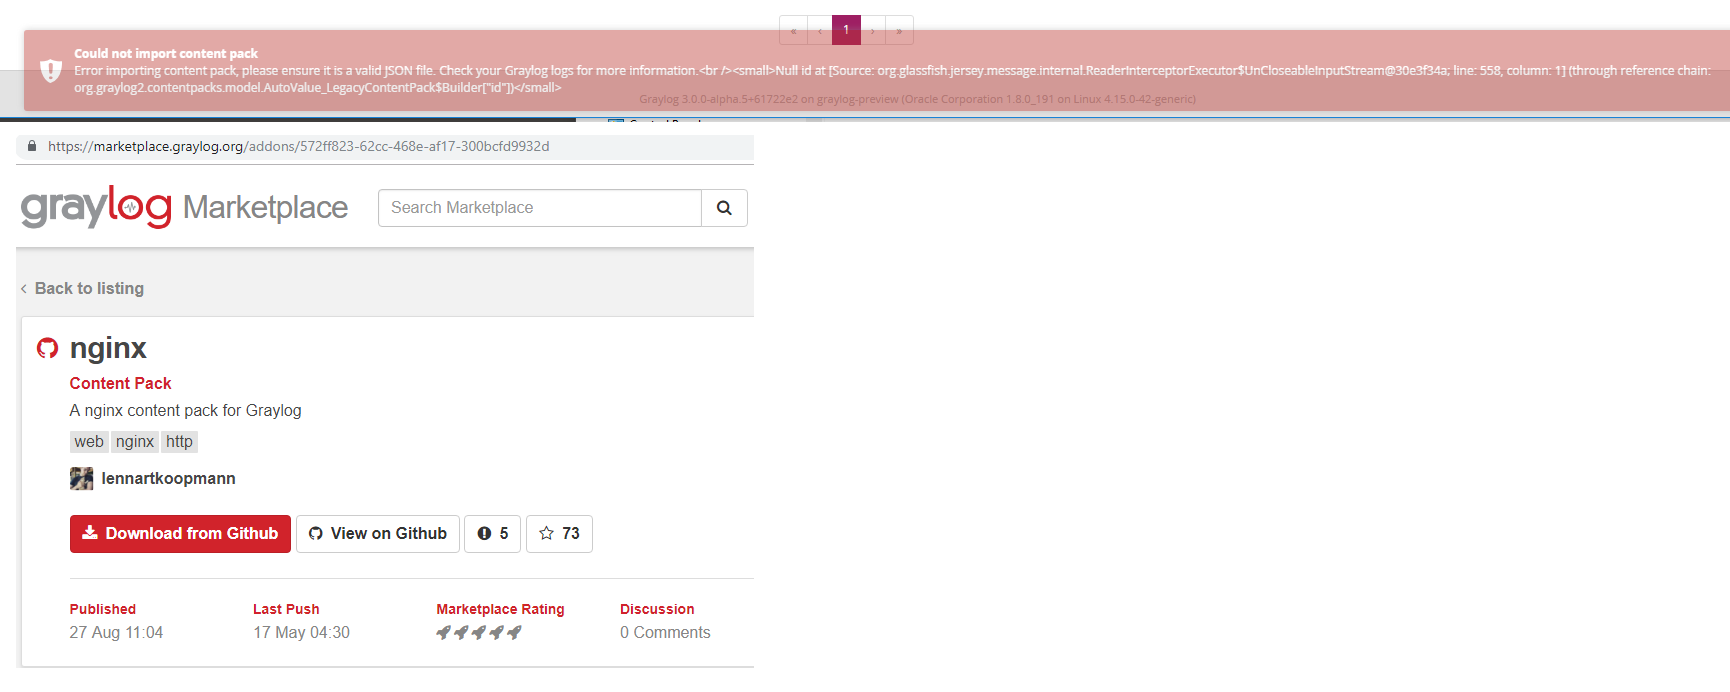The image size is (1730, 692).
Task: Select the nginx tag
Action: click(x=135, y=442)
